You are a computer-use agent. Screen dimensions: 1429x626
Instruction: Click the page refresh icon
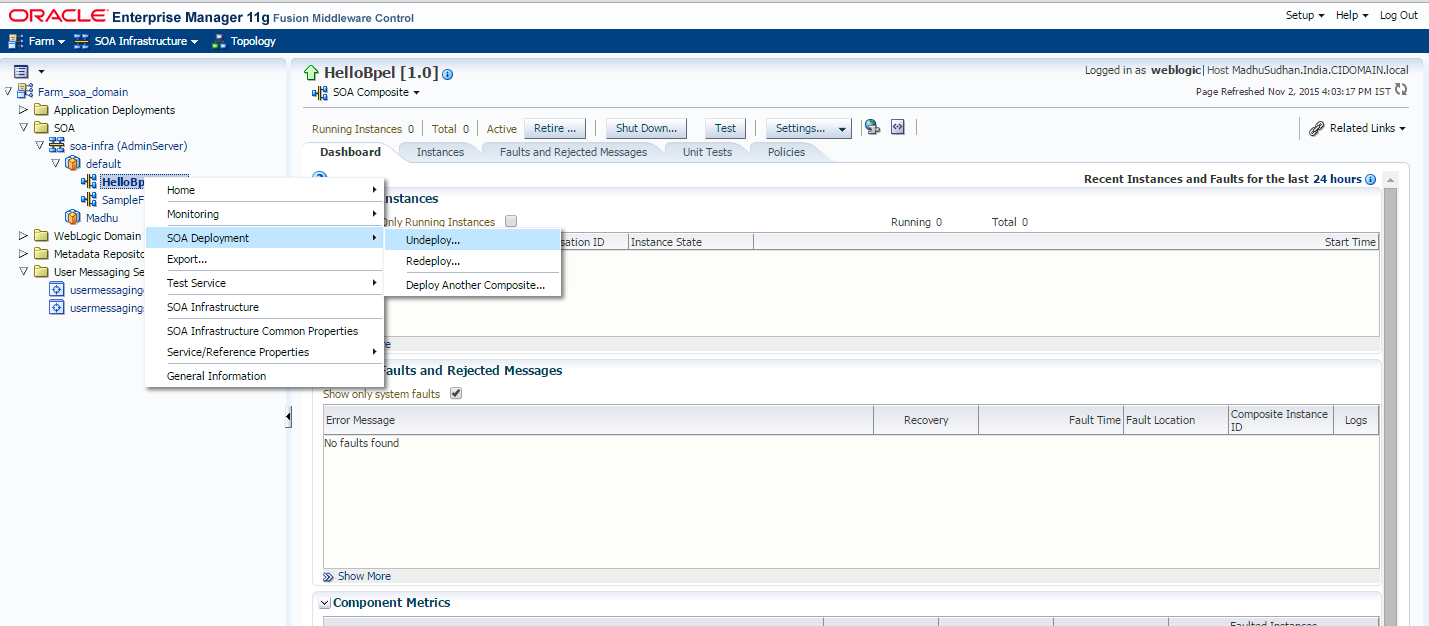point(1401,90)
